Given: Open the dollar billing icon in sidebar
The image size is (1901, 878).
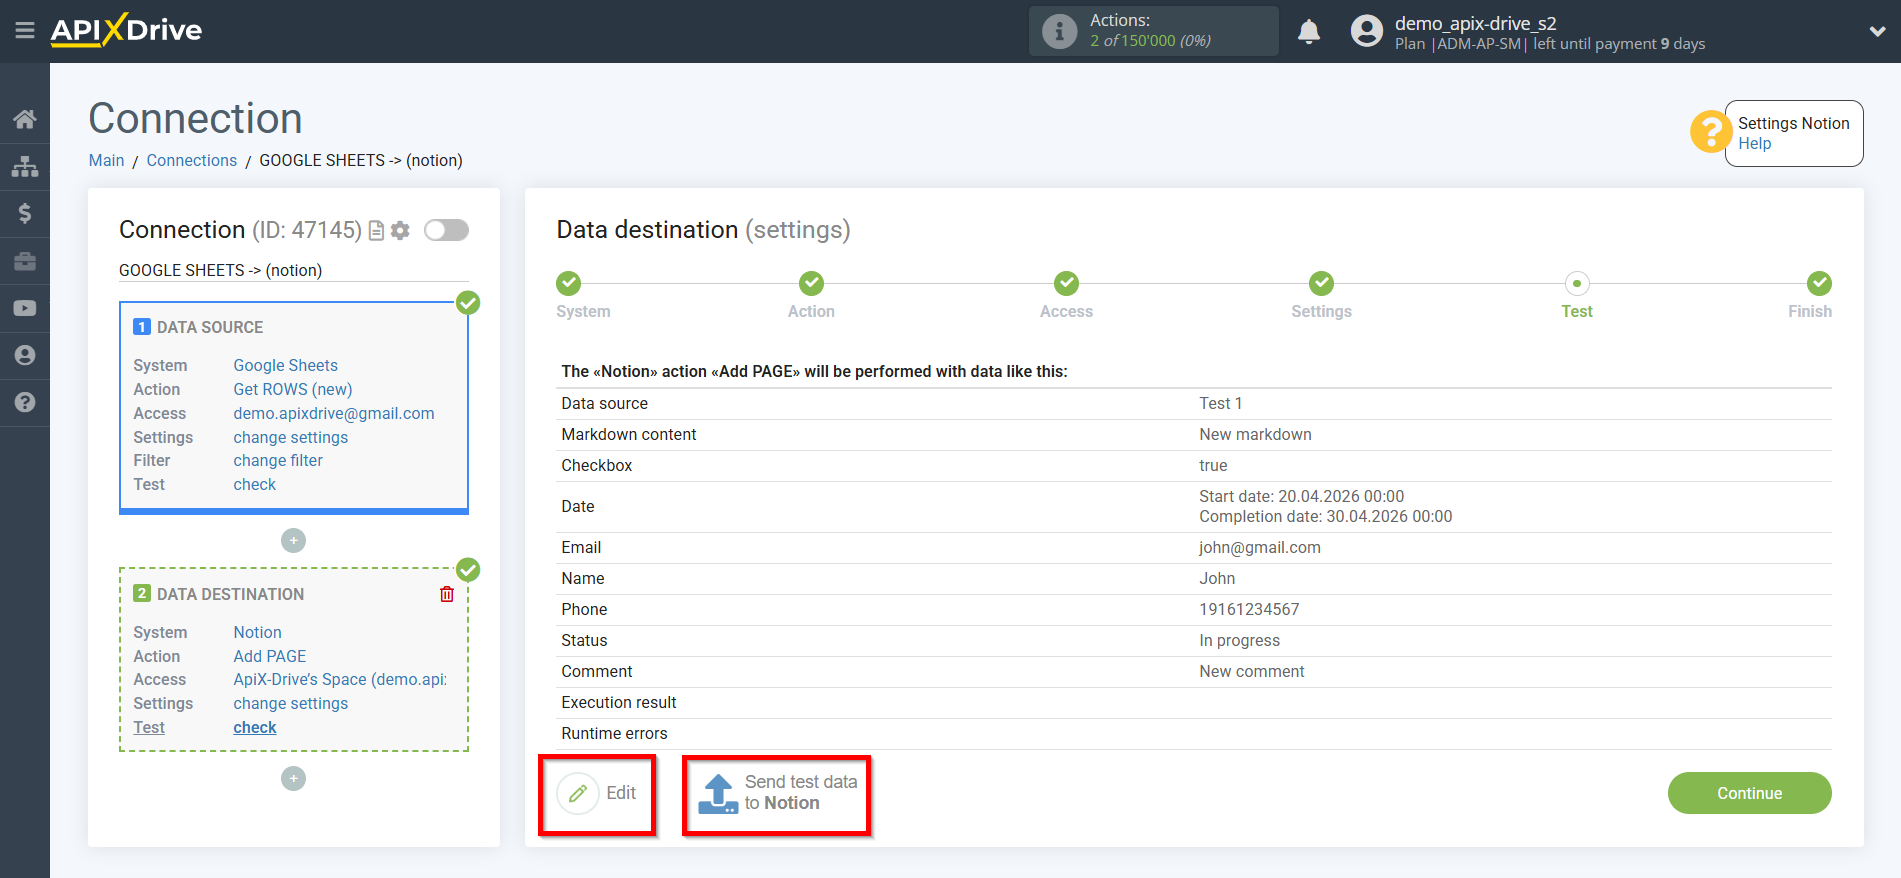Looking at the screenshot, I should coord(25,213).
